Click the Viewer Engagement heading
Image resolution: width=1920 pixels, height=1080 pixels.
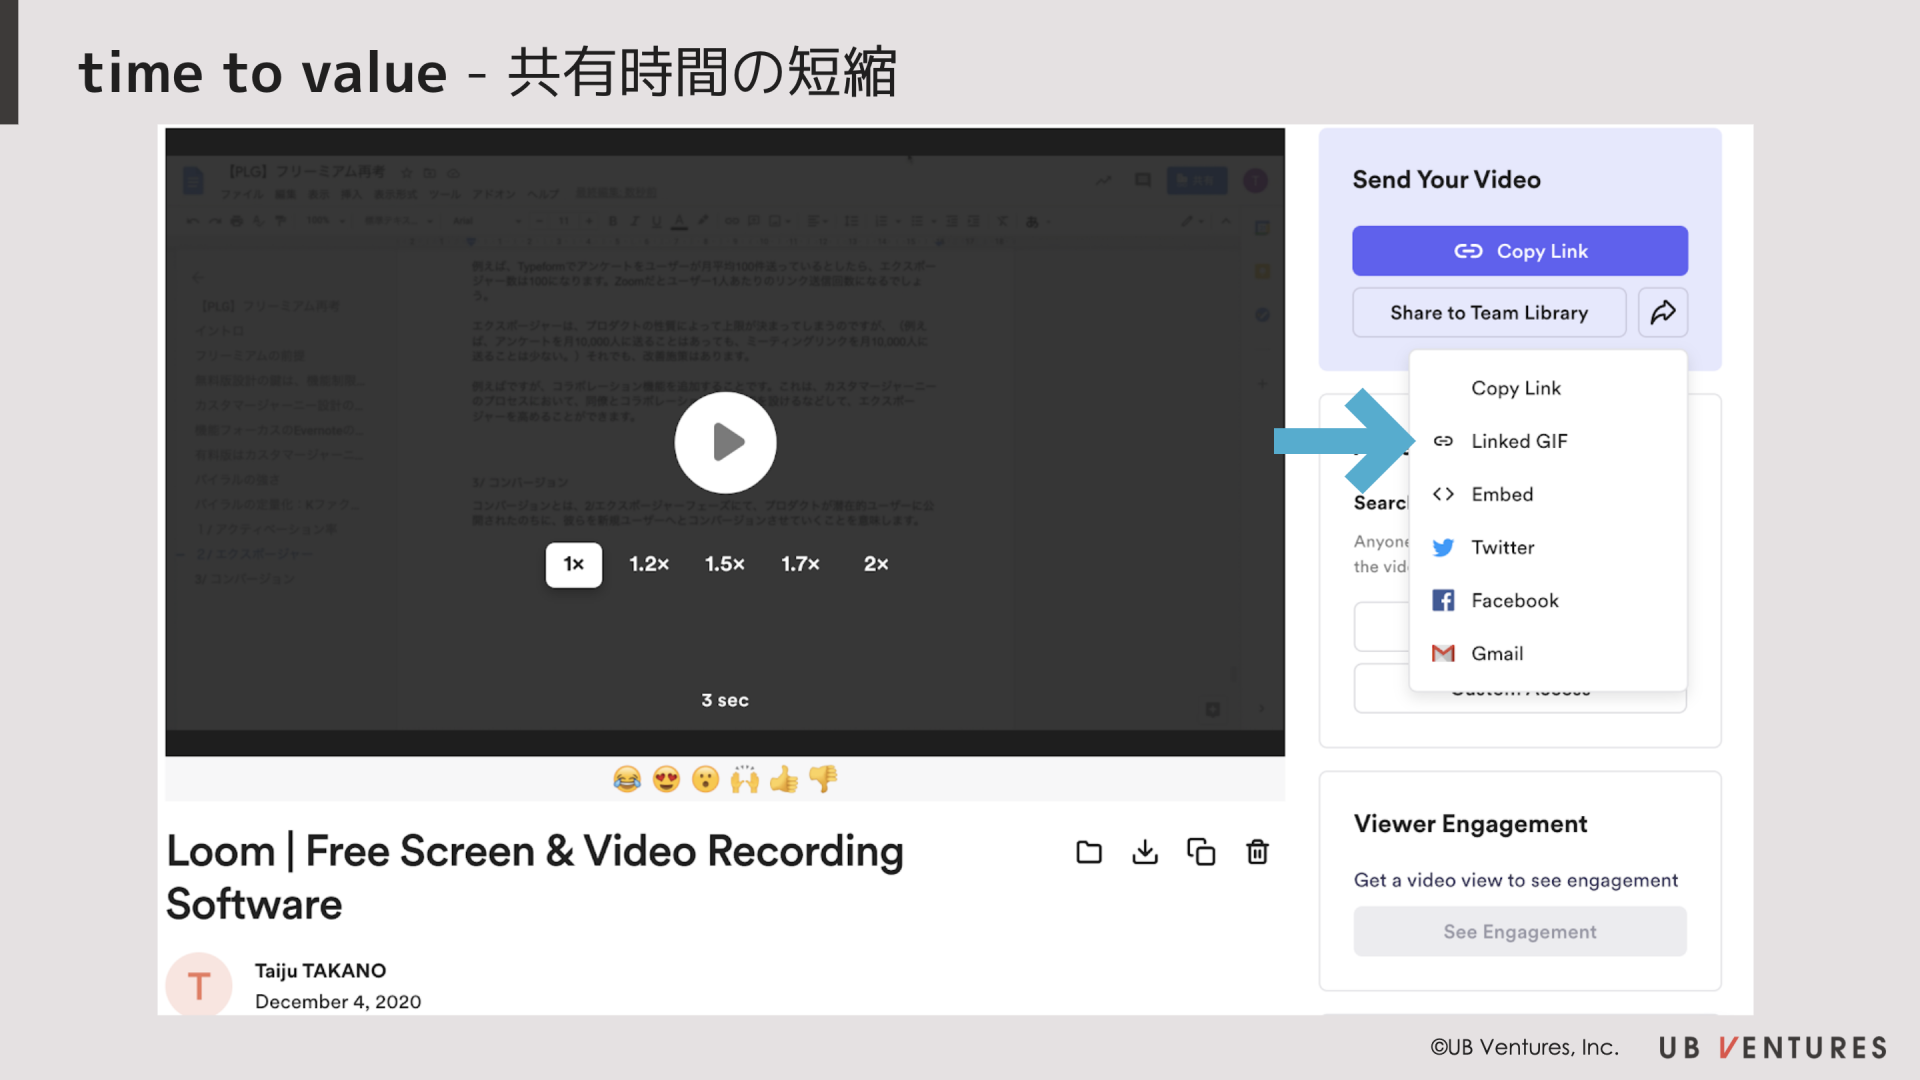(x=1470, y=824)
